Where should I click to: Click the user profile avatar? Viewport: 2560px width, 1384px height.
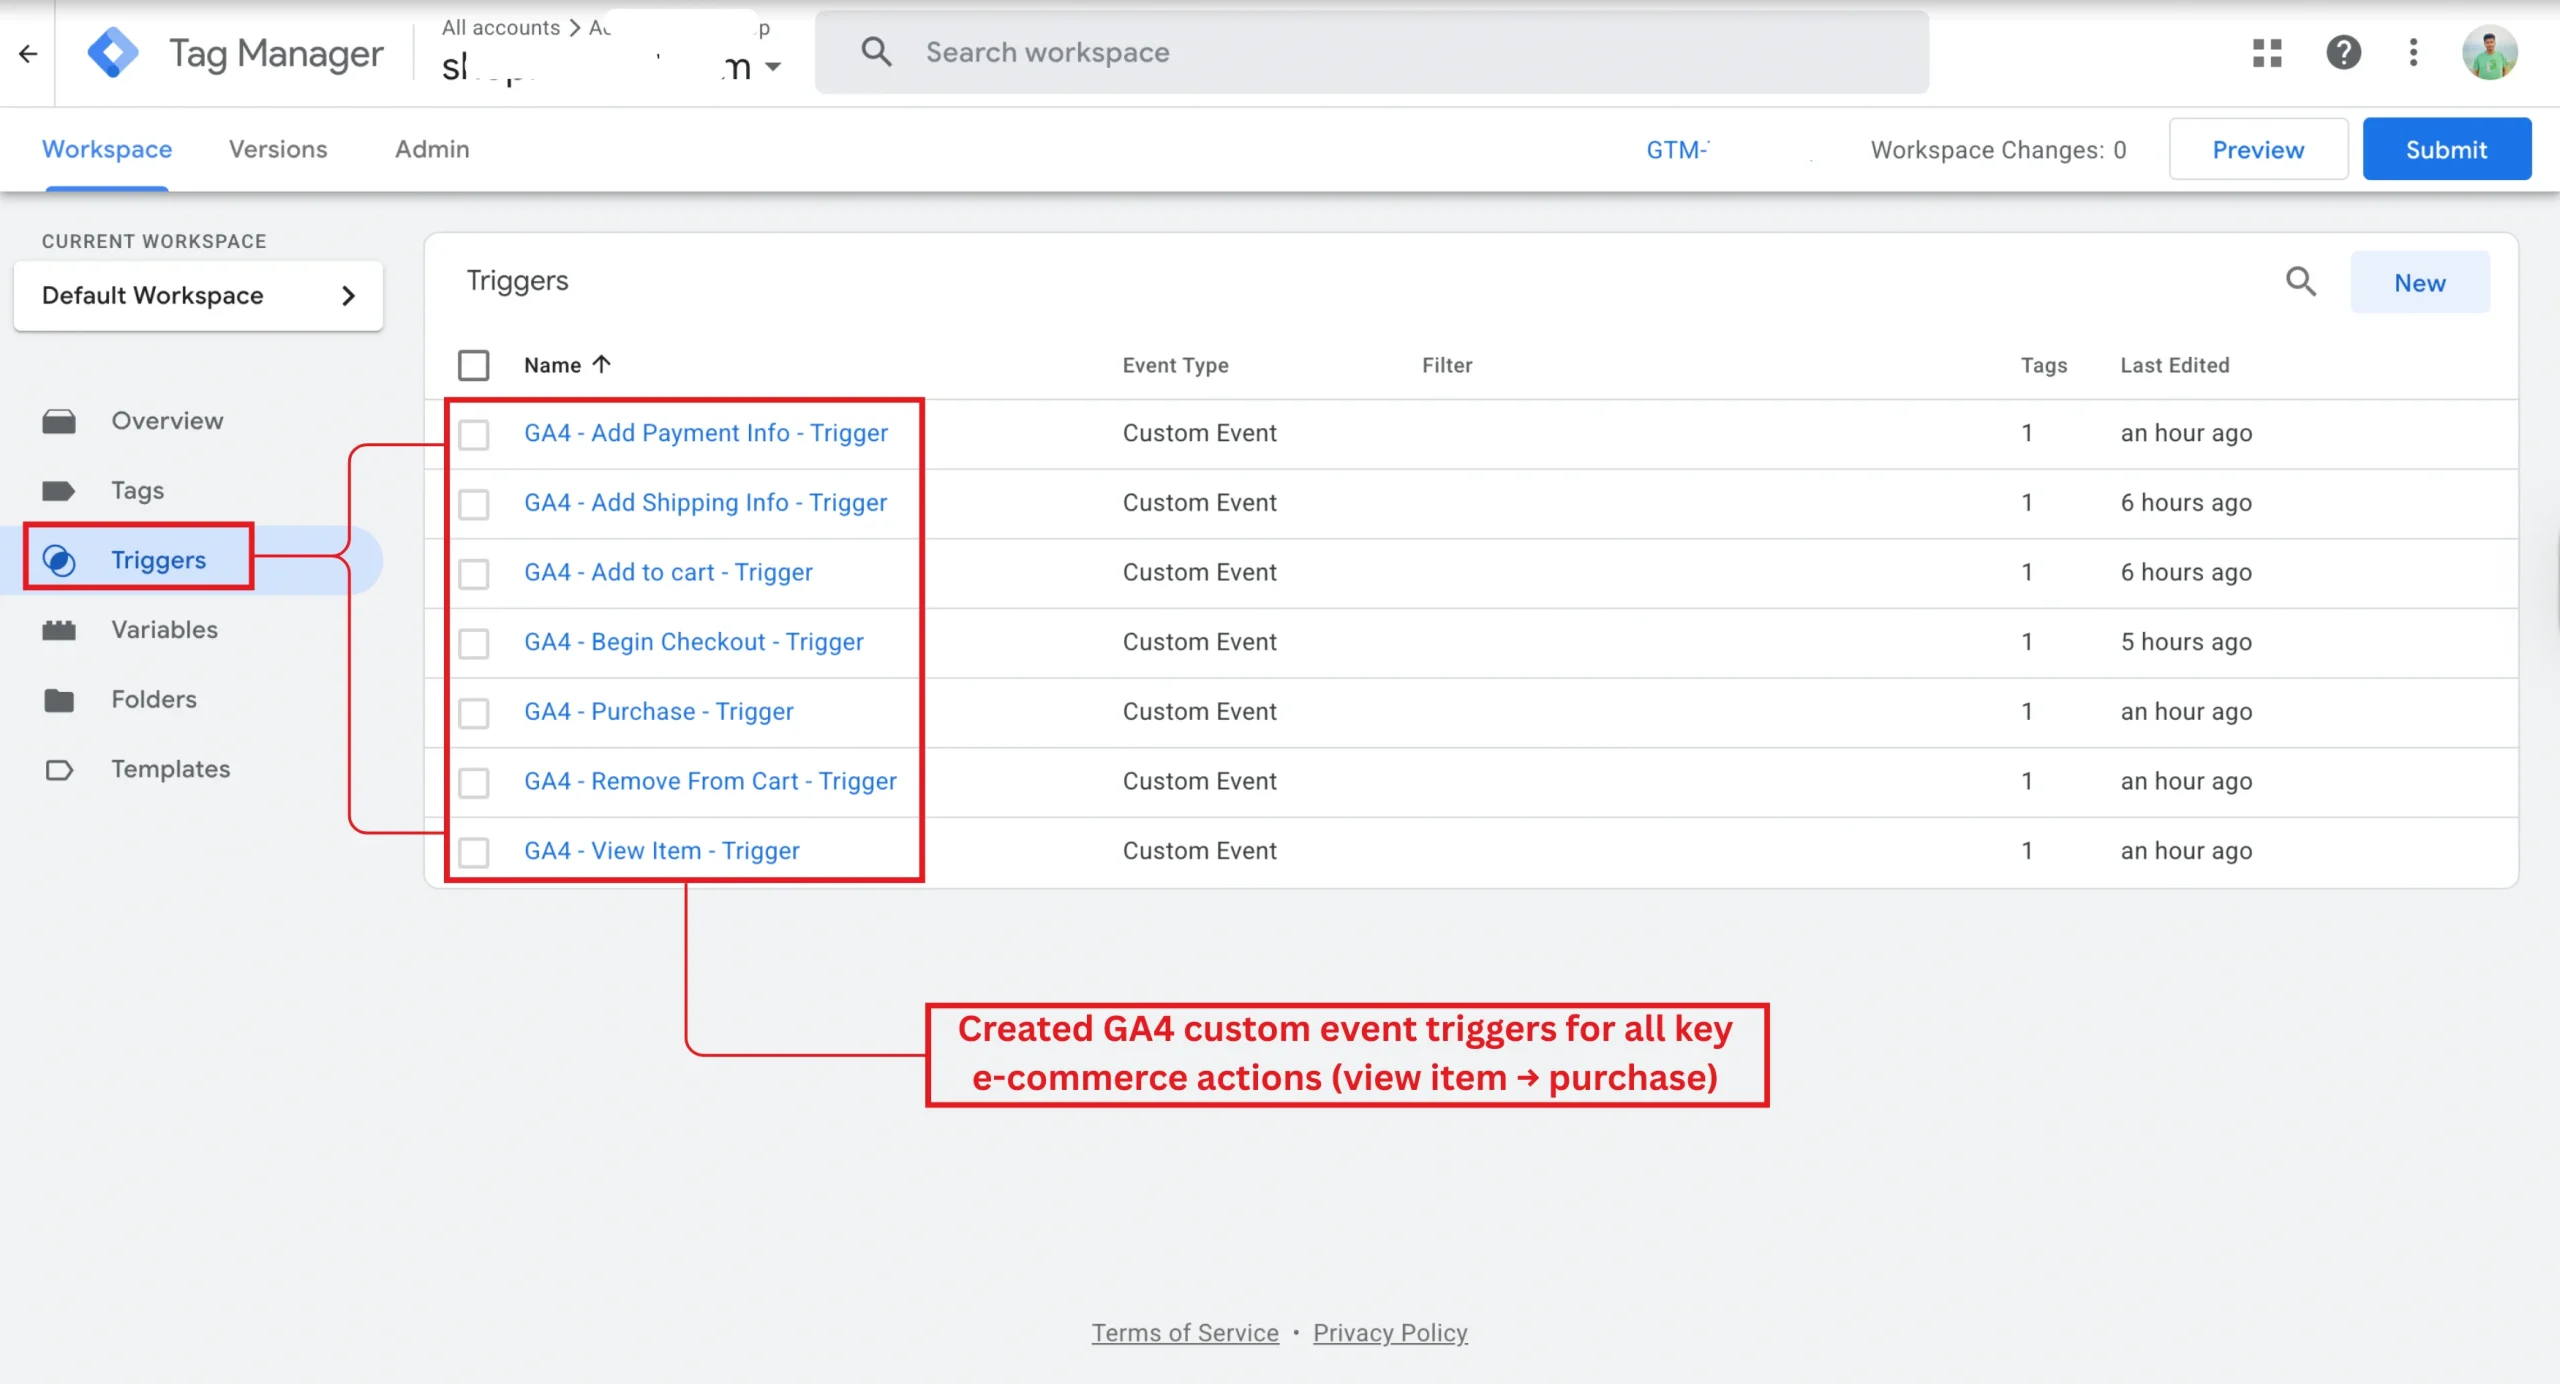point(2489,52)
